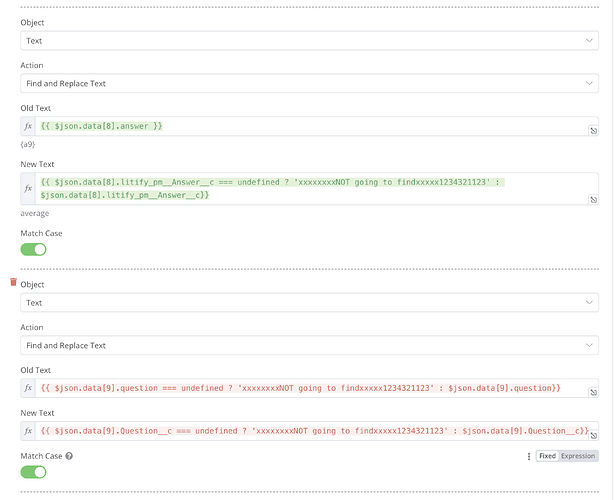Screen dimensions: 614x500
Task: Switch parameter mode to Expression
Action: coord(577,456)
